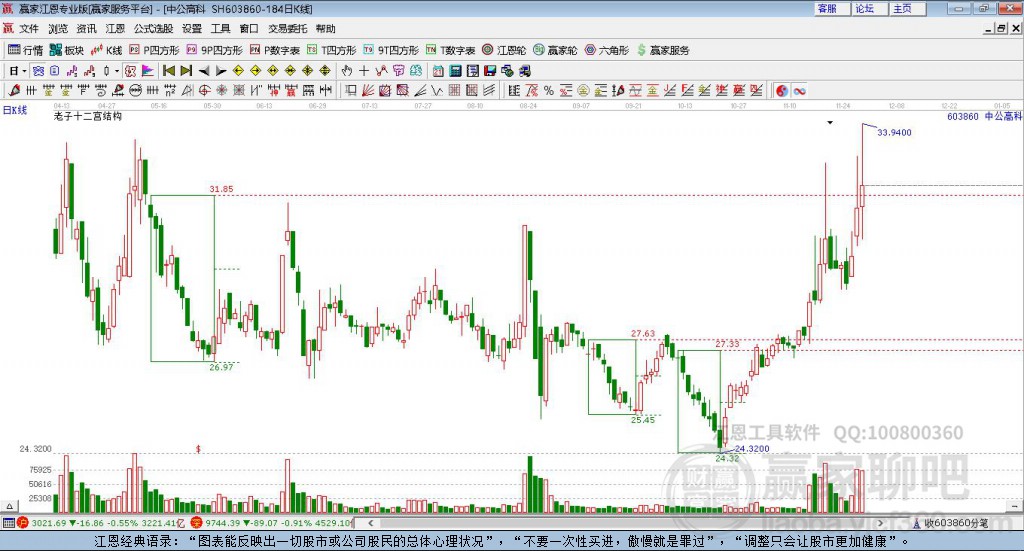Restore the inner document window
This screenshot has height=551, width=1024.
(x=1001, y=29)
